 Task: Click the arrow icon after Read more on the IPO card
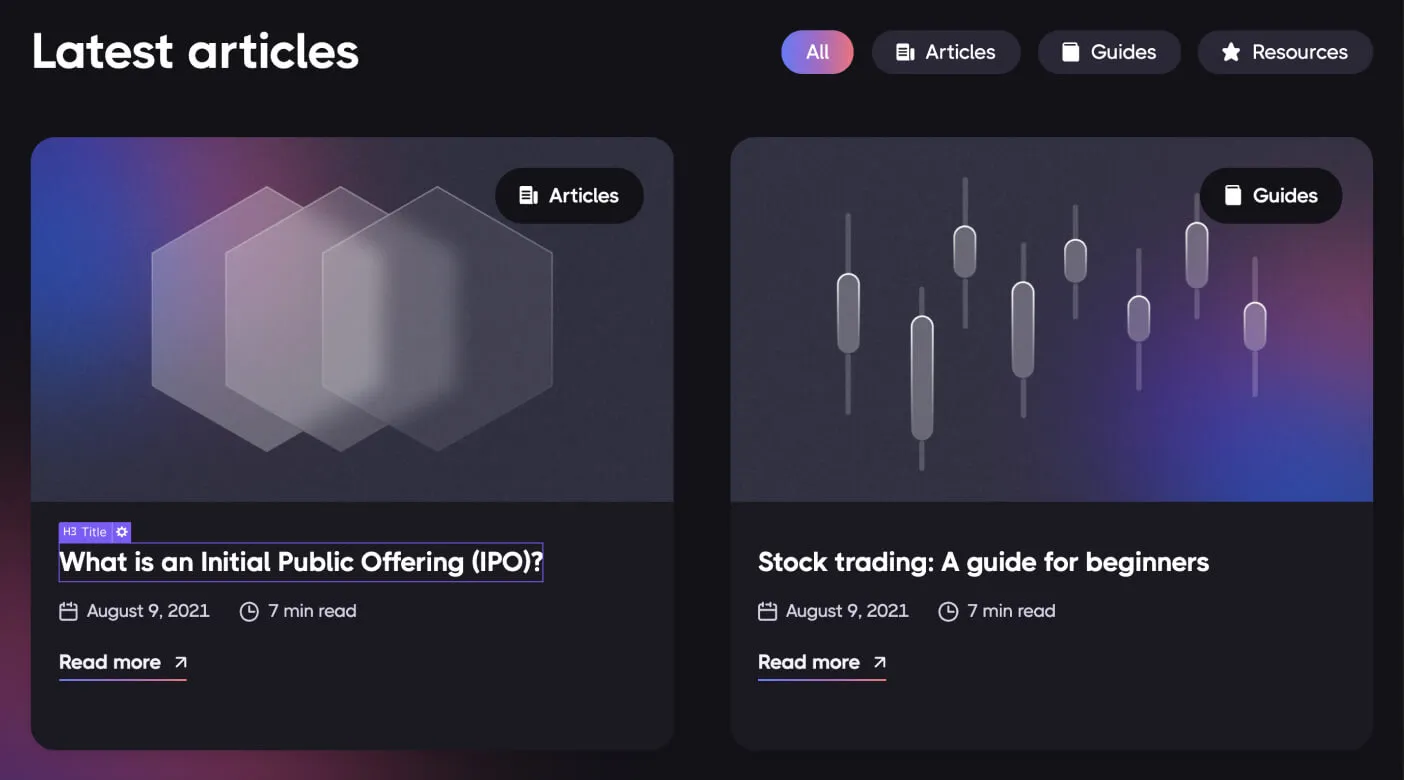tap(180, 661)
